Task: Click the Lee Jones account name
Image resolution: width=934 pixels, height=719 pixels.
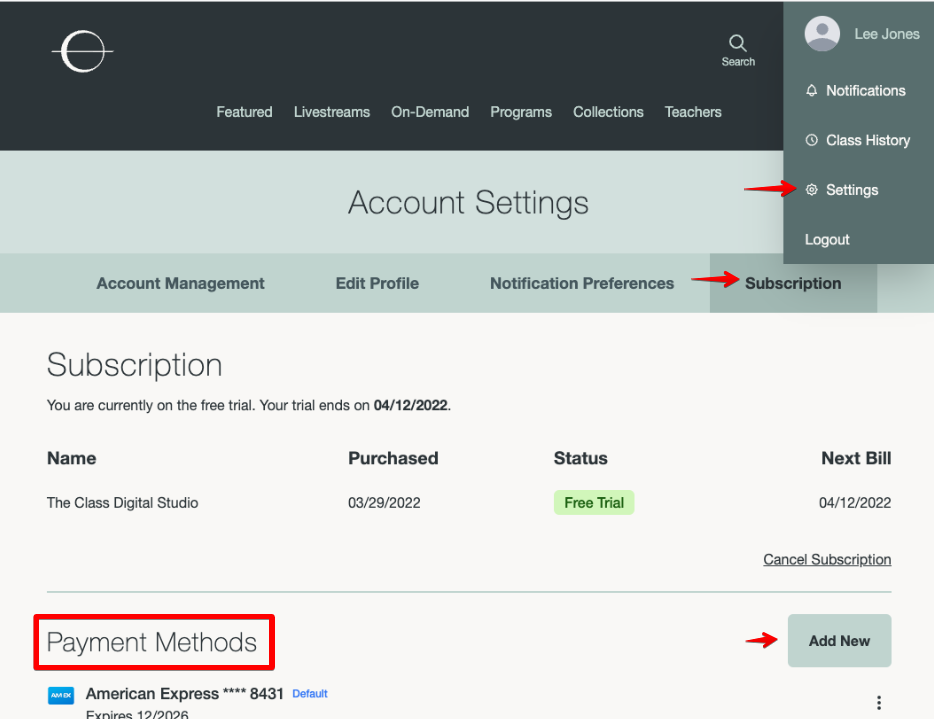Action: pyautogui.click(x=886, y=34)
